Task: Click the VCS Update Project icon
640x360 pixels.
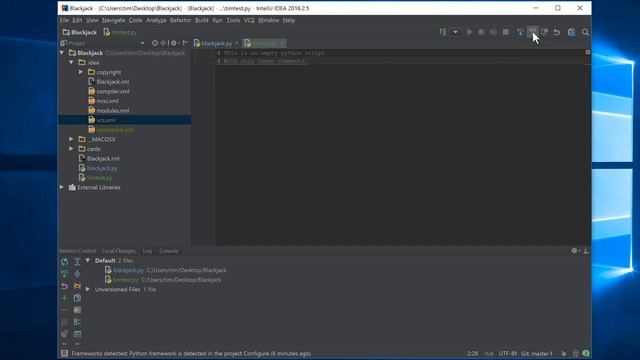Action: 520,32
